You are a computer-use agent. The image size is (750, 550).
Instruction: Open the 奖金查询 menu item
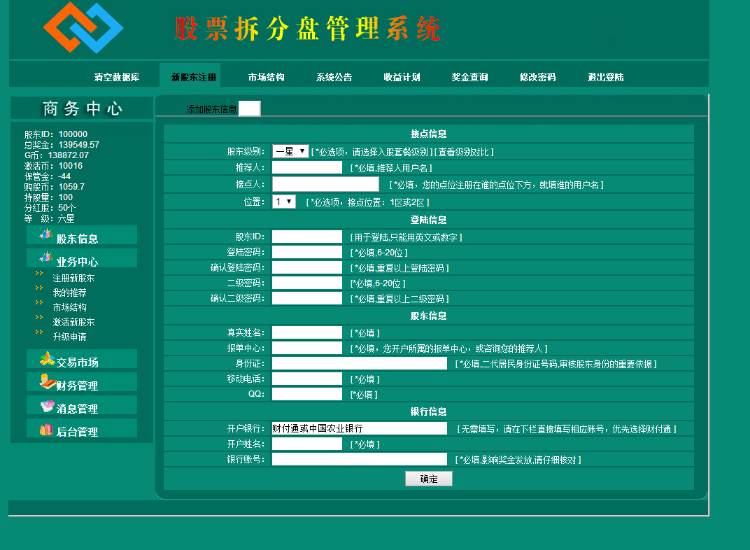tap(470, 77)
